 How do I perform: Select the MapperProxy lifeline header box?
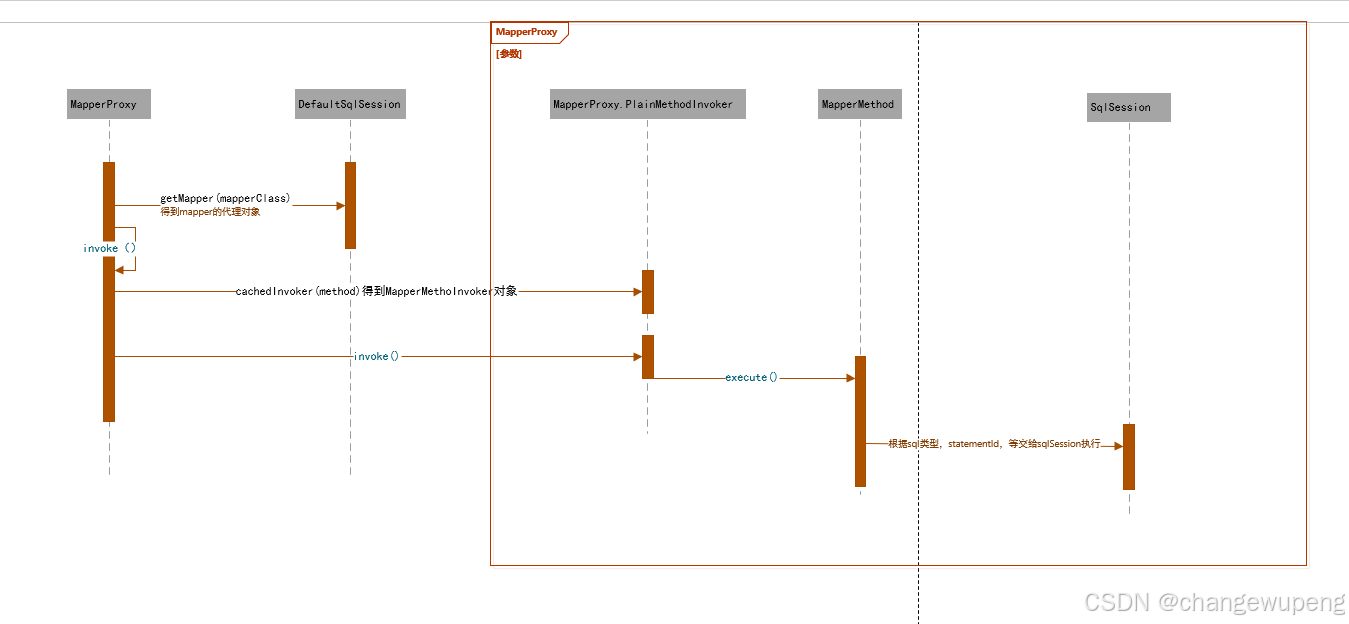(x=109, y=104)
